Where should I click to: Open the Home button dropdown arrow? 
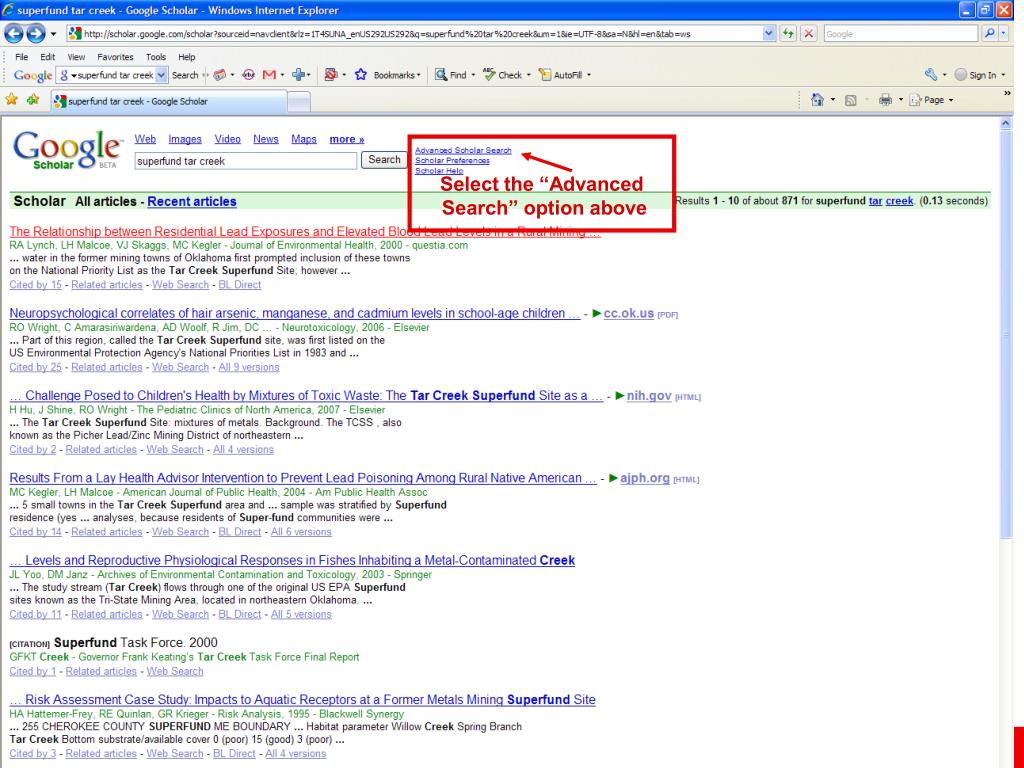coord(832,100)
